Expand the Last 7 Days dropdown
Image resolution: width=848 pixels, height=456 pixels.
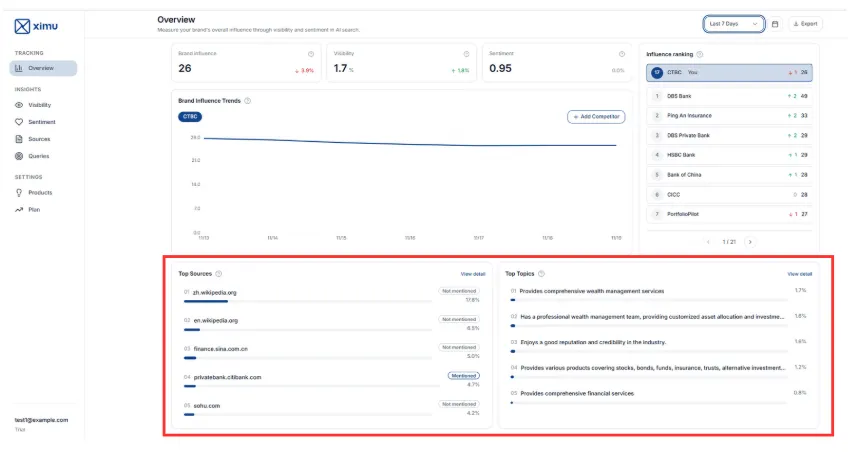(x=734, y=24)
